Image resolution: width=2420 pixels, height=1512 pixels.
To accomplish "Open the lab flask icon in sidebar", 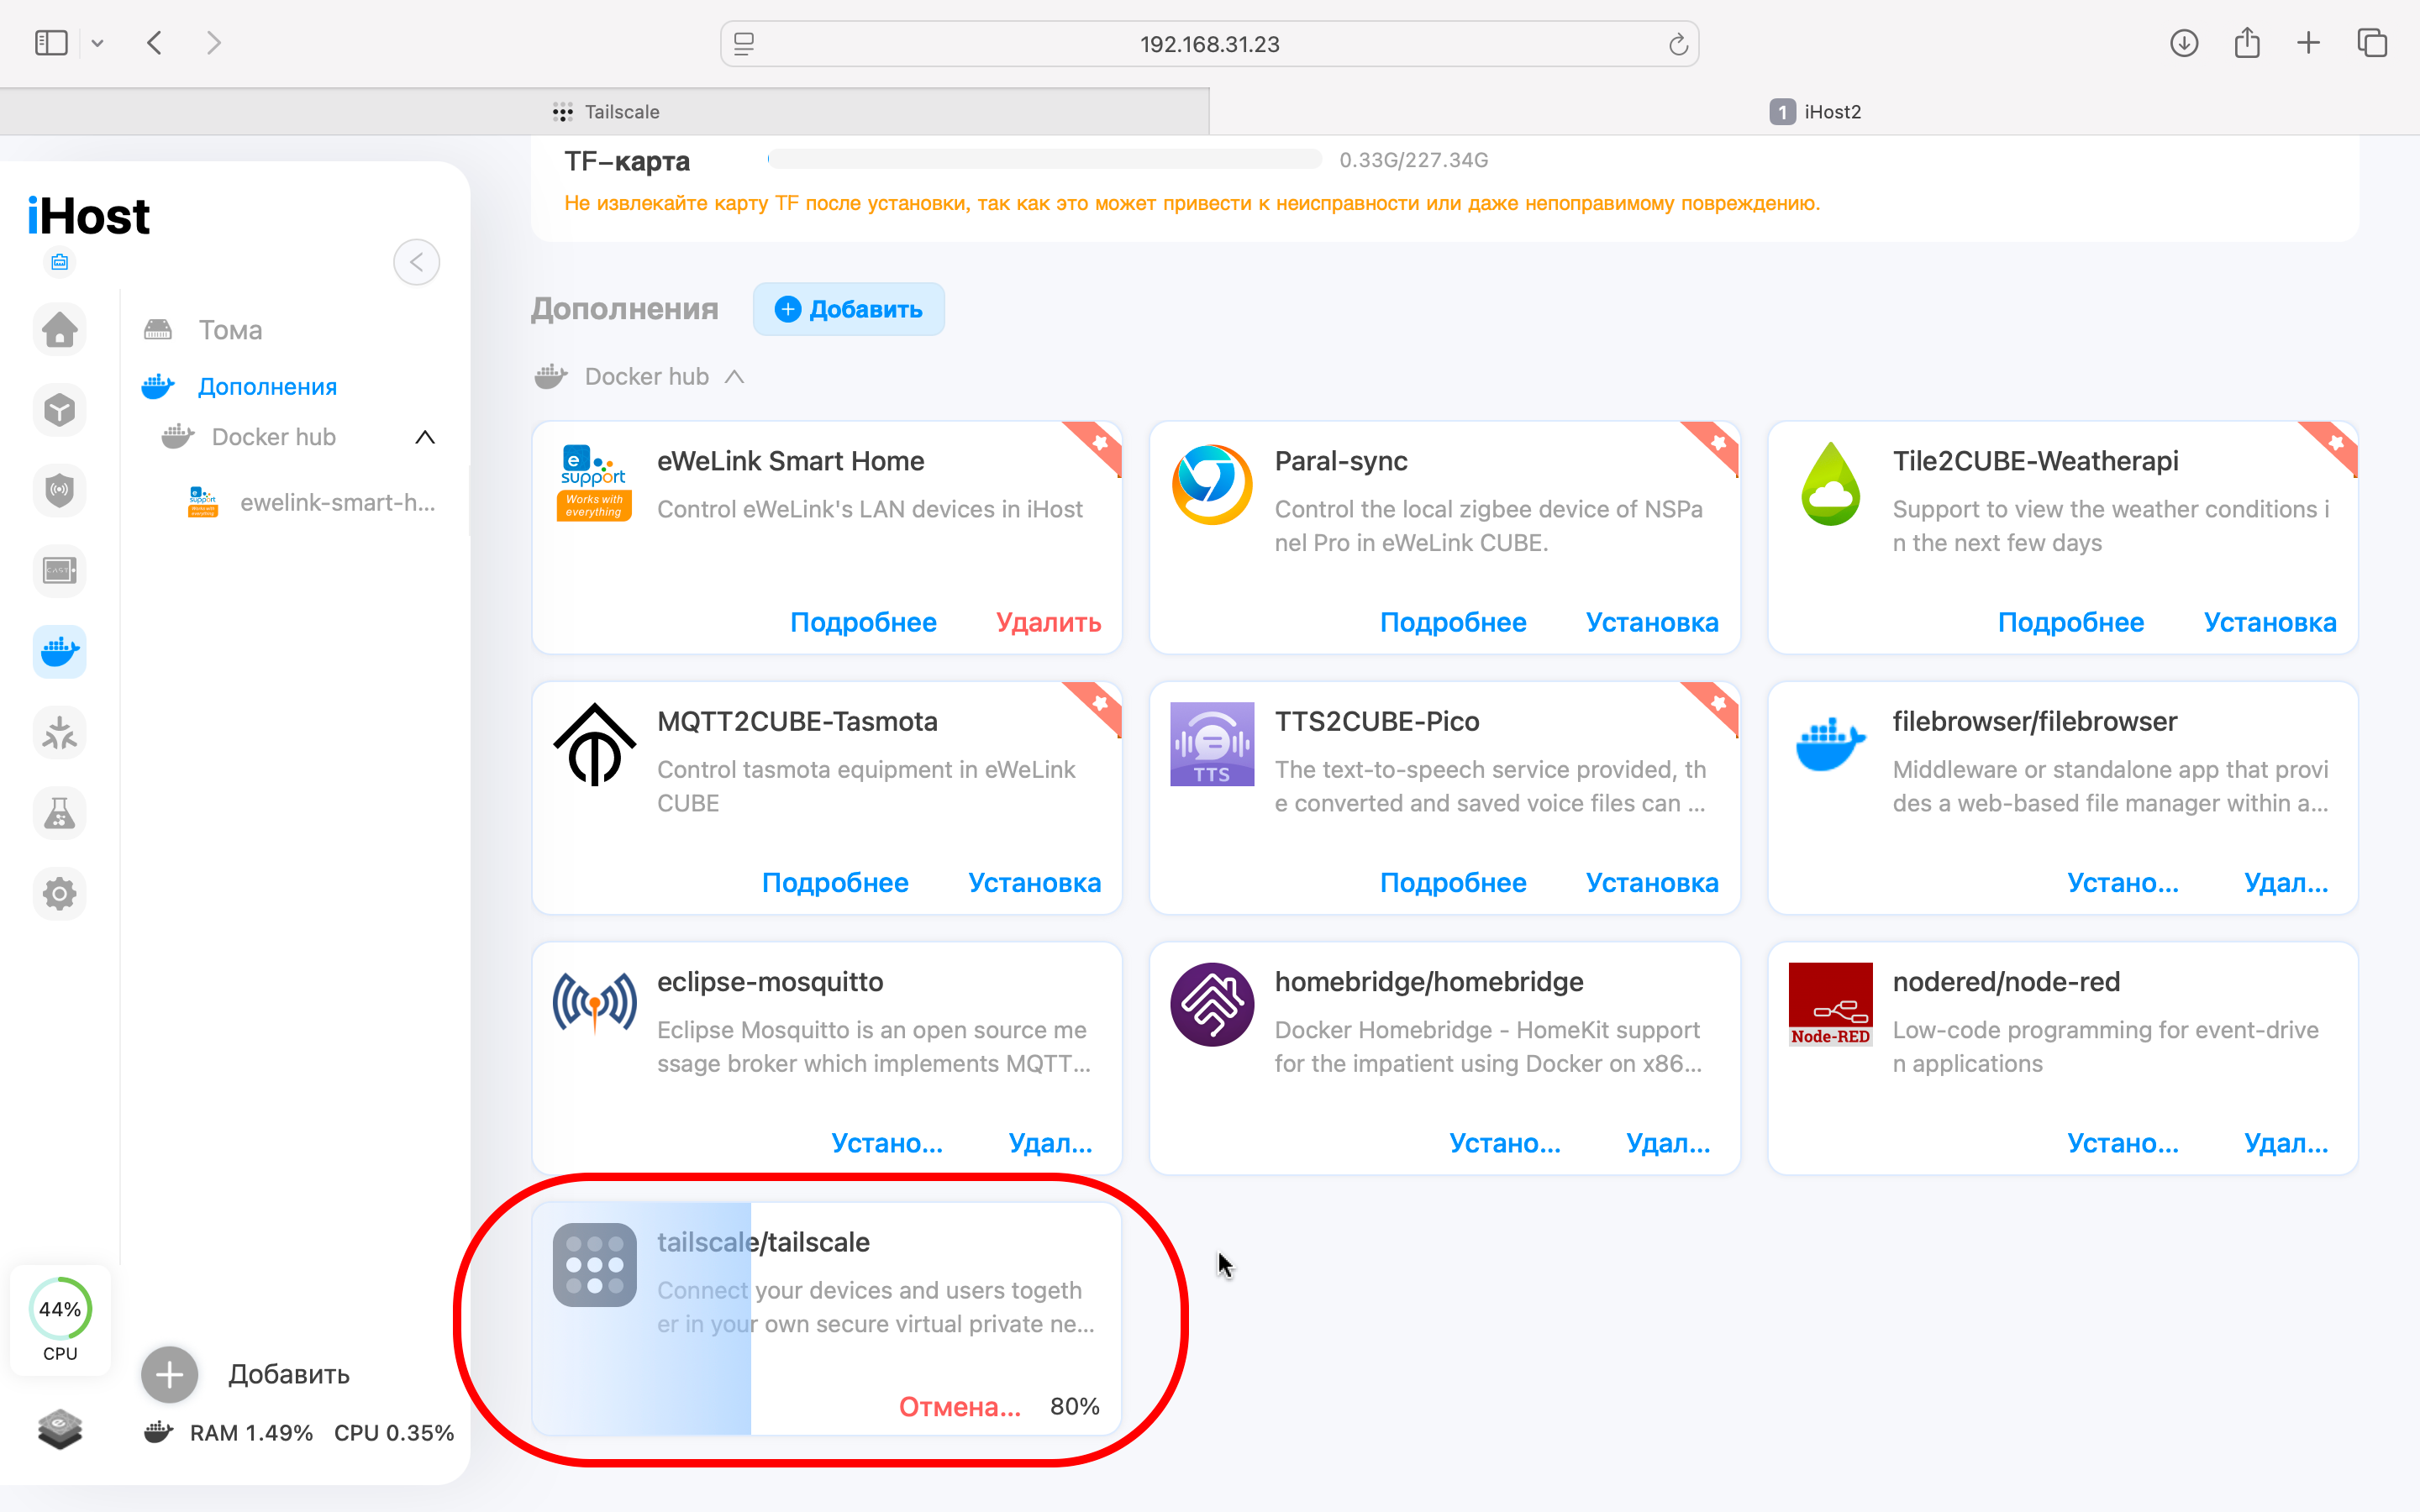I will point(60,813).
